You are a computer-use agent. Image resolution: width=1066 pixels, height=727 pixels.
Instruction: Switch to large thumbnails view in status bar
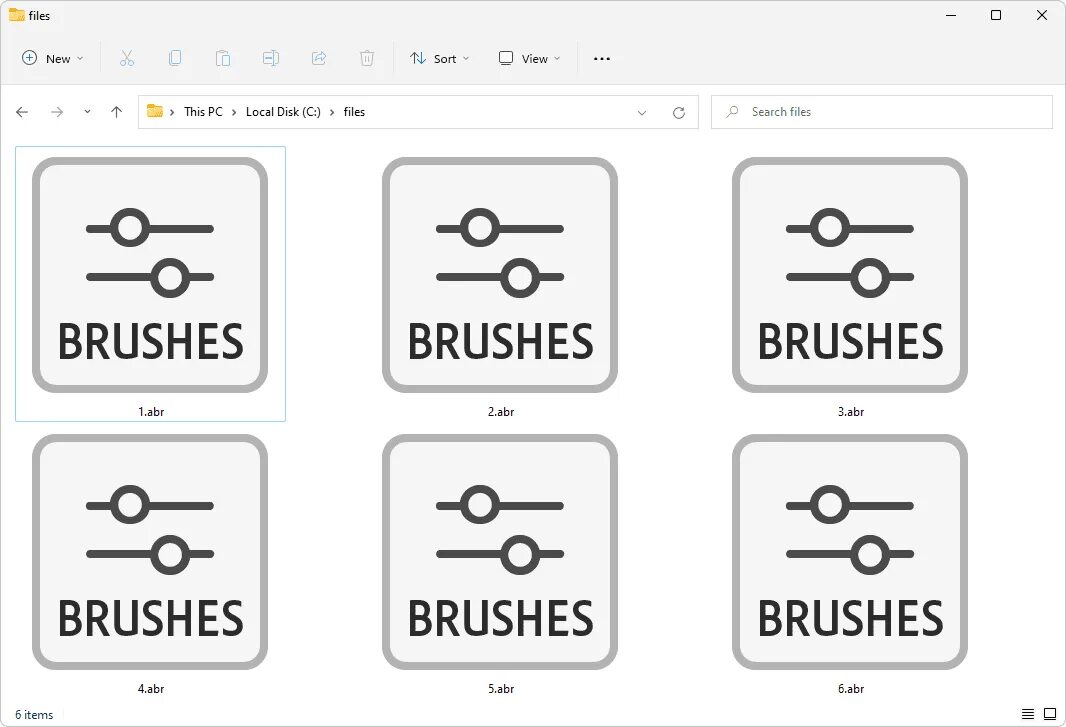click(x=1050, y=714)
